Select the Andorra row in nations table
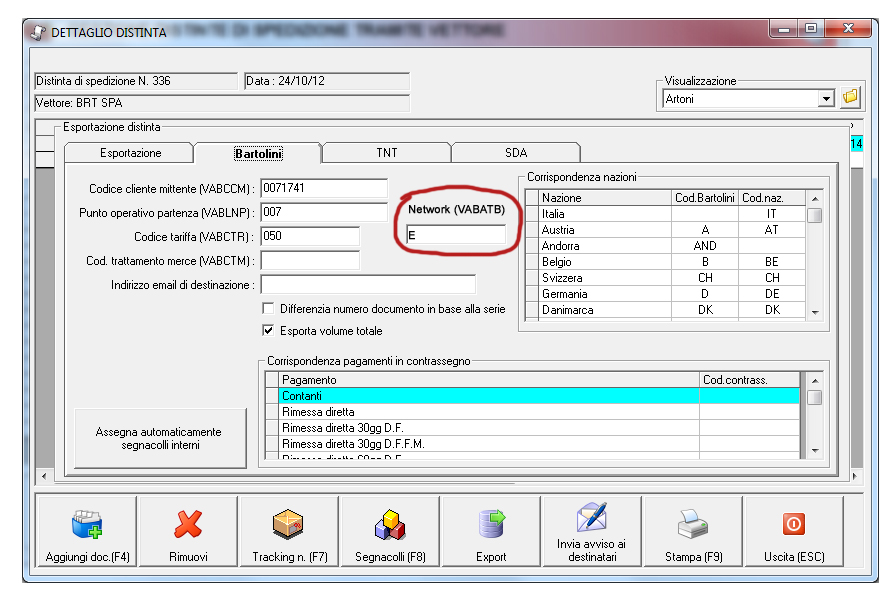895x597 pixels. pyautogui.click(x=666, y=246)
